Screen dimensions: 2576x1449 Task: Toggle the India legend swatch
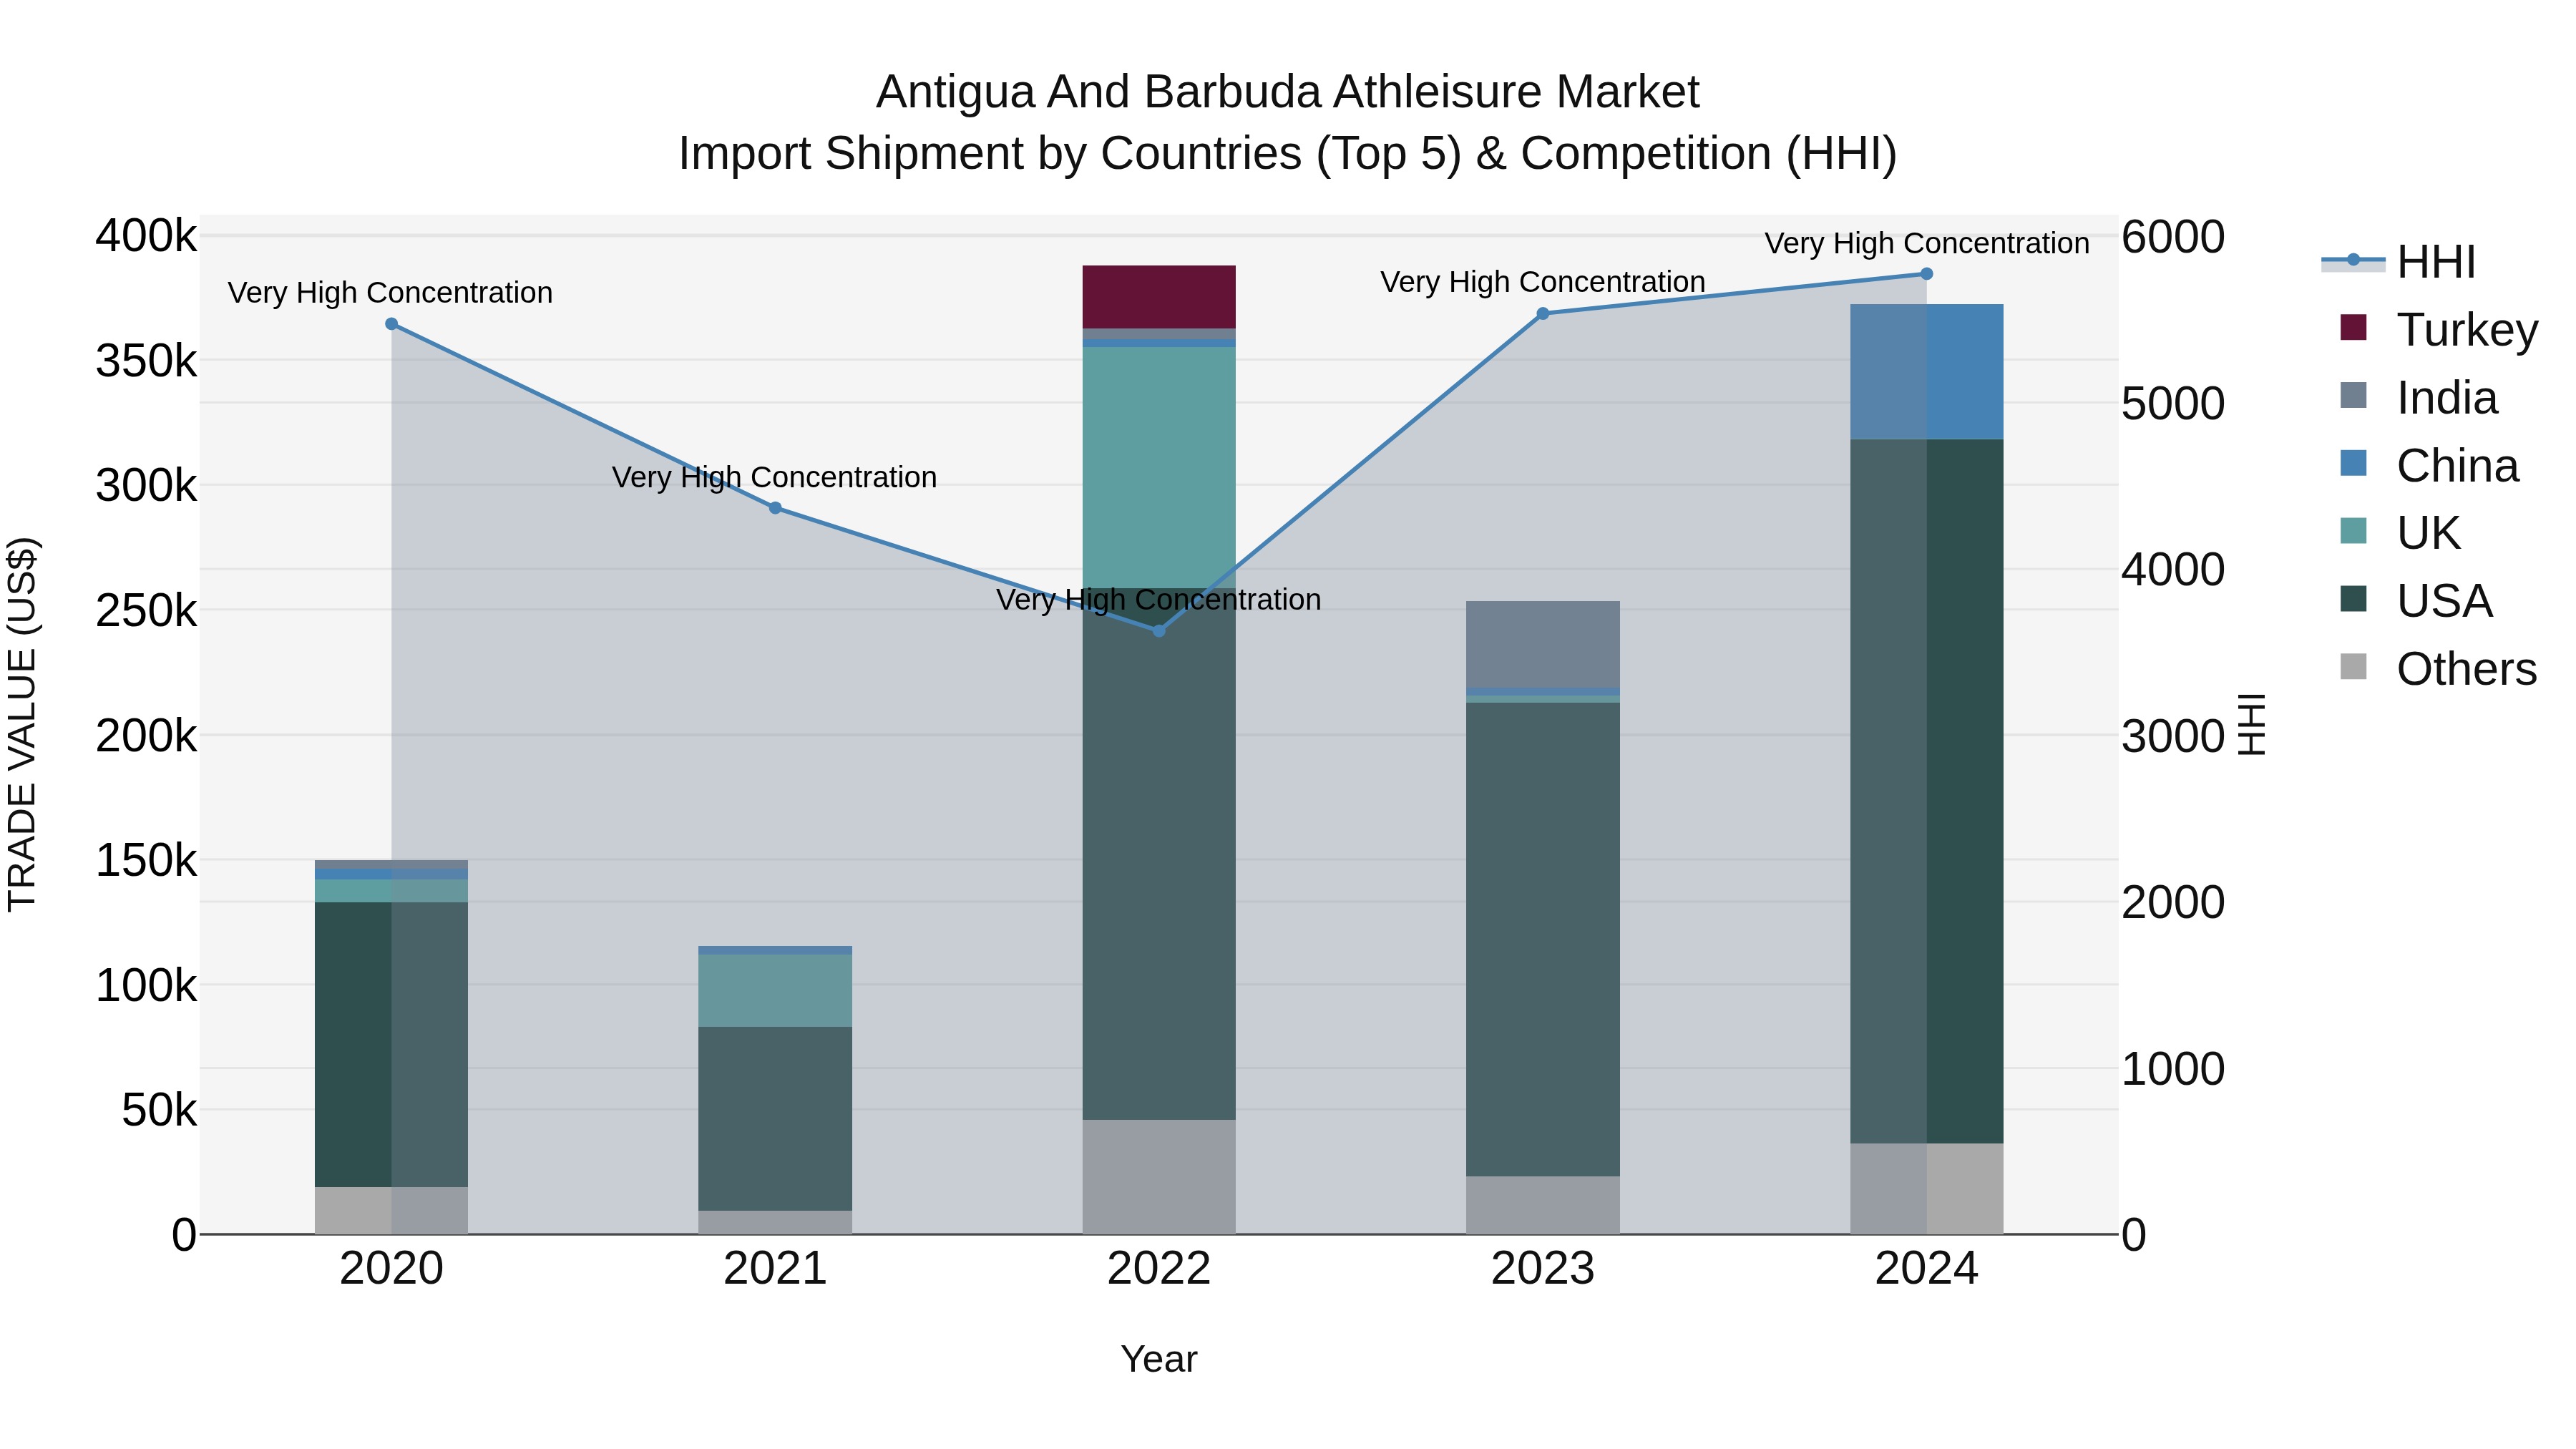tap(2354, 395)
